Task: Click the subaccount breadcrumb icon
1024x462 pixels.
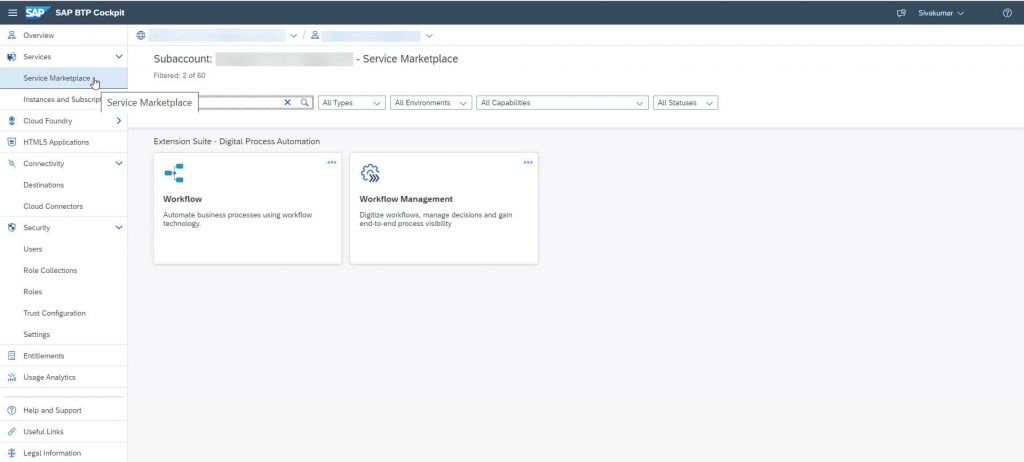Action: coord(315,35)
